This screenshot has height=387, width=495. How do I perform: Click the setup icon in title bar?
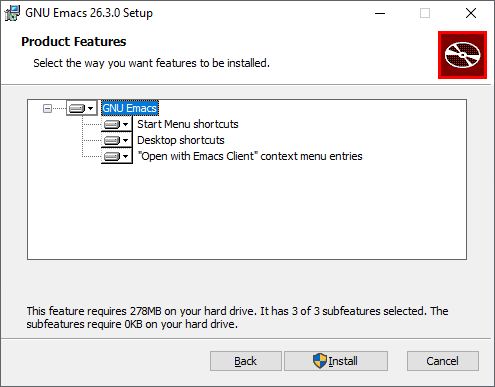click(12, 13)
